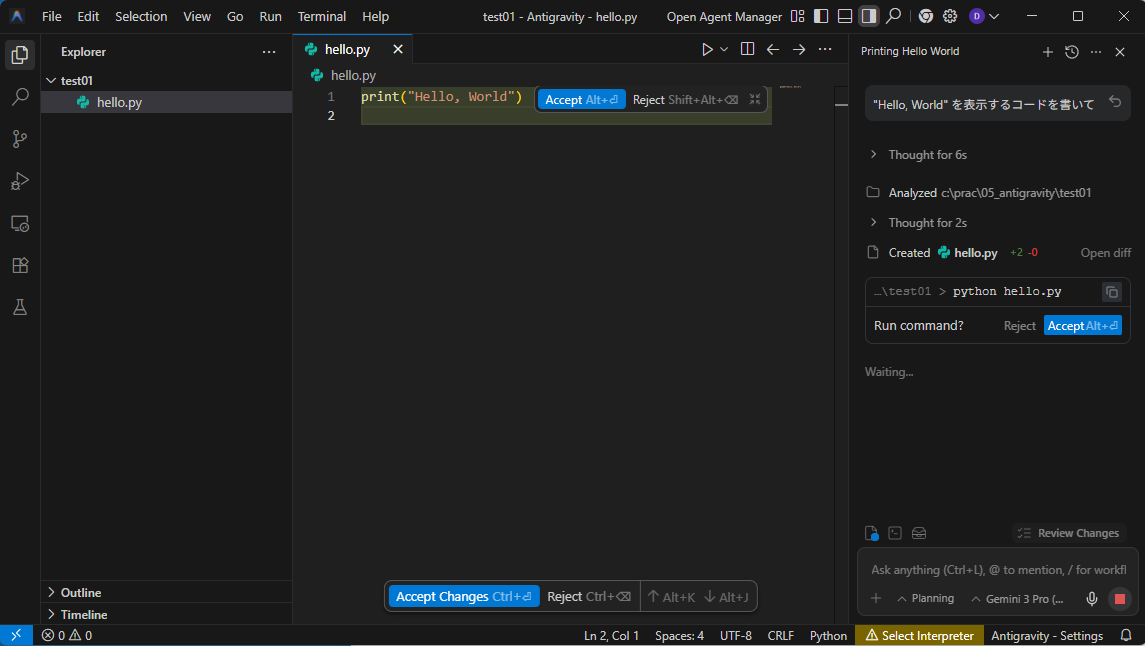Stop the agent with red stop button
The image size is (1145, 646).
pos(1119,599)
